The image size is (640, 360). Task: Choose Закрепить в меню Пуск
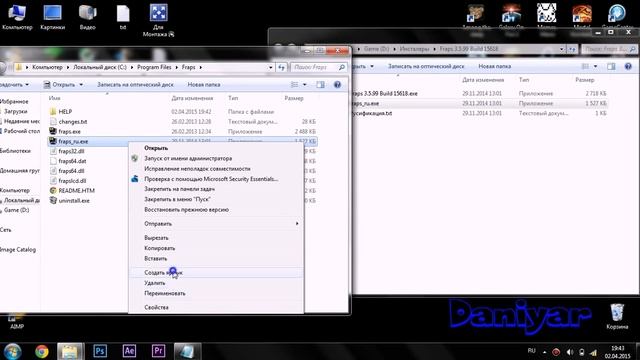point(216,199)
